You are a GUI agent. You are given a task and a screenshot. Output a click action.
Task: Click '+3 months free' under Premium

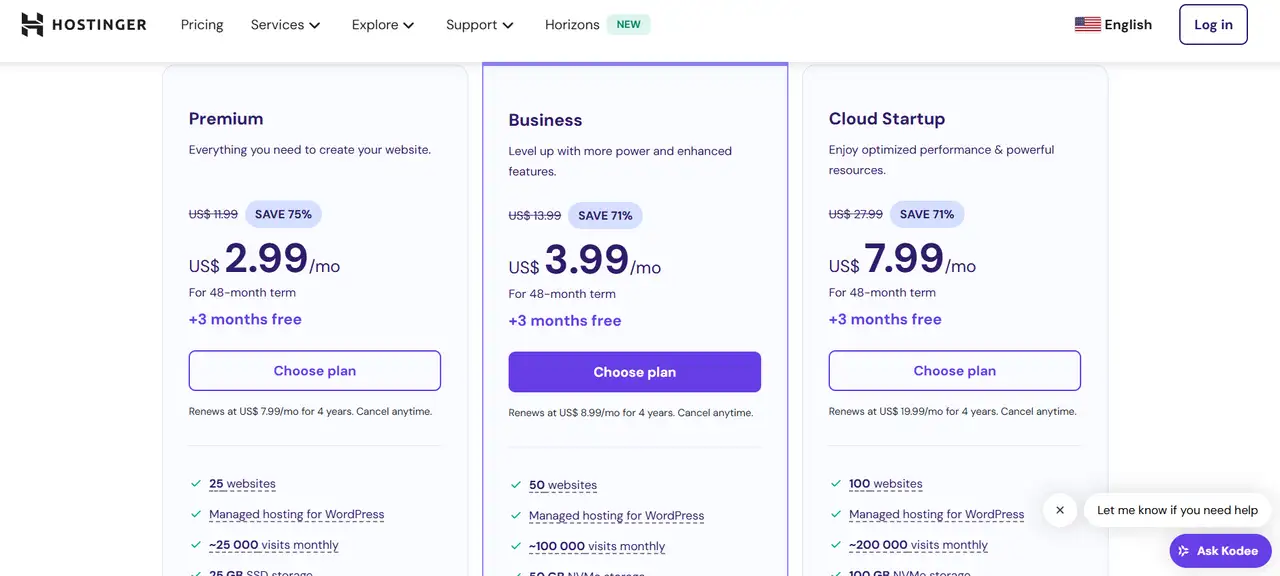[245, 319]
